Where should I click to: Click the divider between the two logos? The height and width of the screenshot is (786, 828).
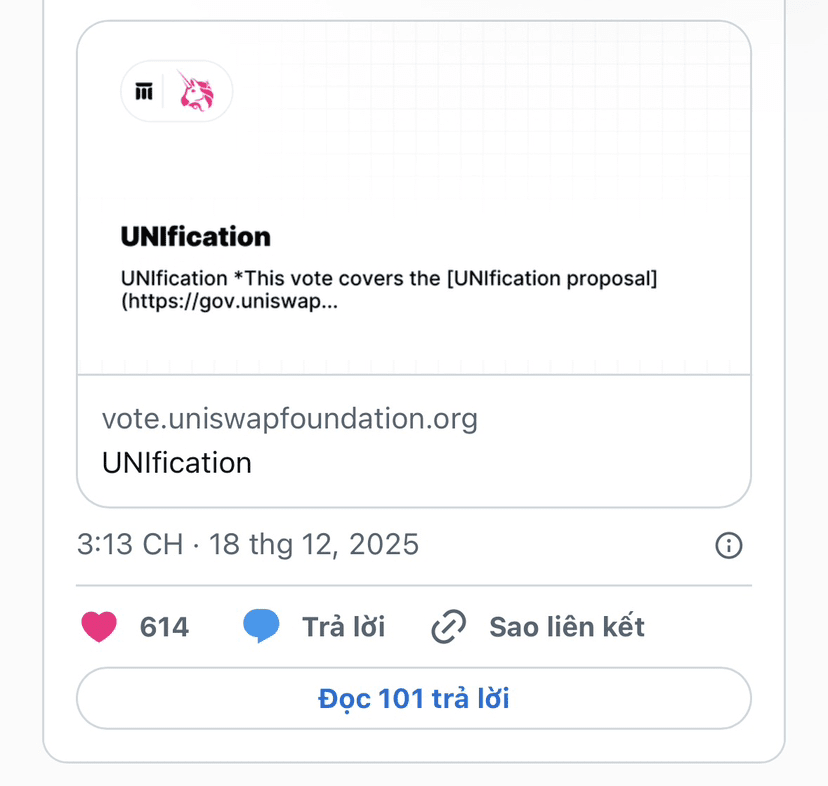click(x=164, y=92)
